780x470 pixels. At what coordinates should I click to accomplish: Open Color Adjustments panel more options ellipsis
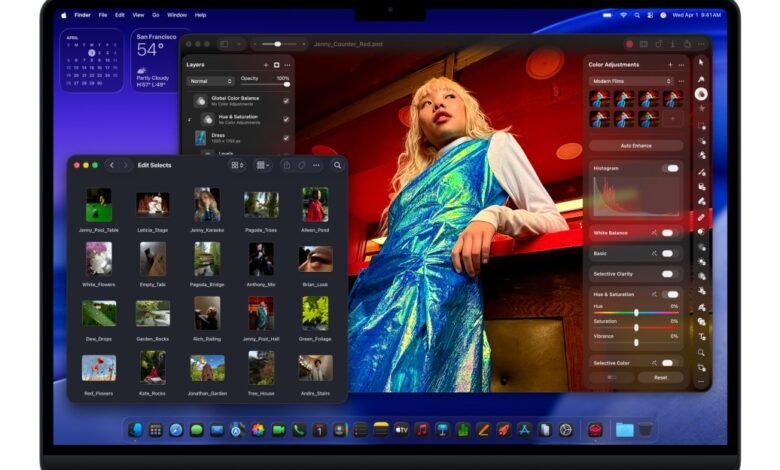coord(681,65)
